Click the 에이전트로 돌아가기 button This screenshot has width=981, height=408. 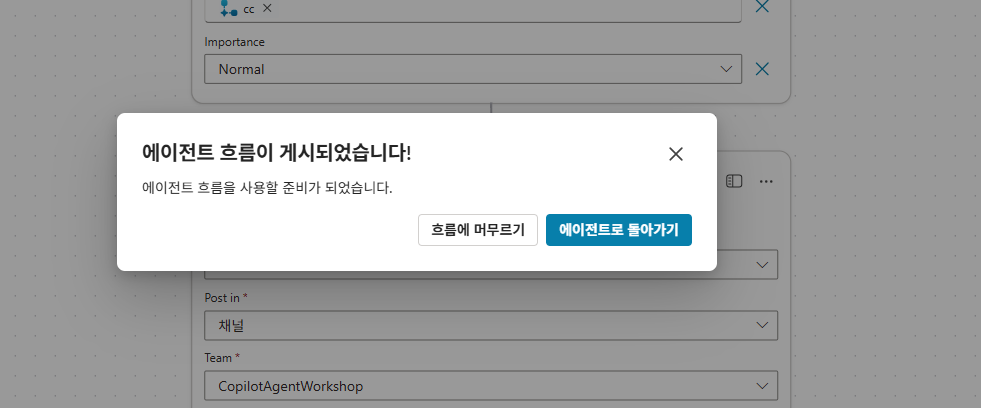[x=619, y=230]
